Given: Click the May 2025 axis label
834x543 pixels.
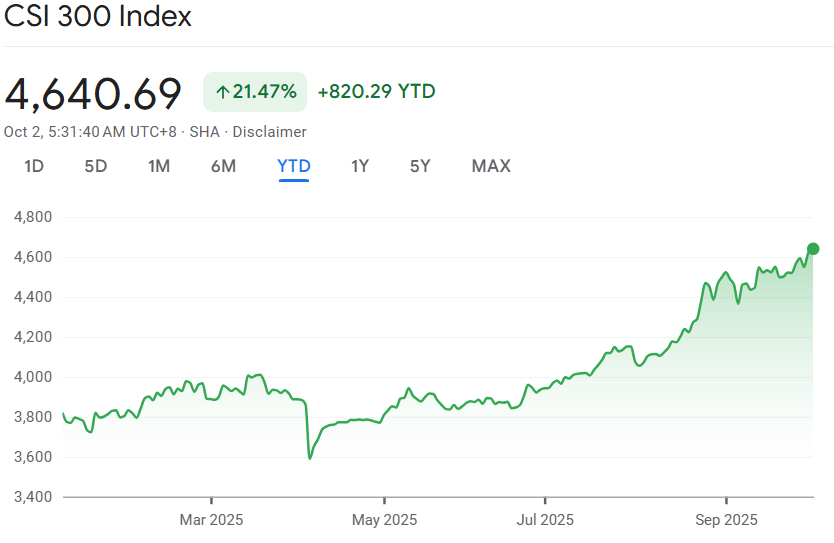Looking at the screenshot, I should tap(385, 520).
